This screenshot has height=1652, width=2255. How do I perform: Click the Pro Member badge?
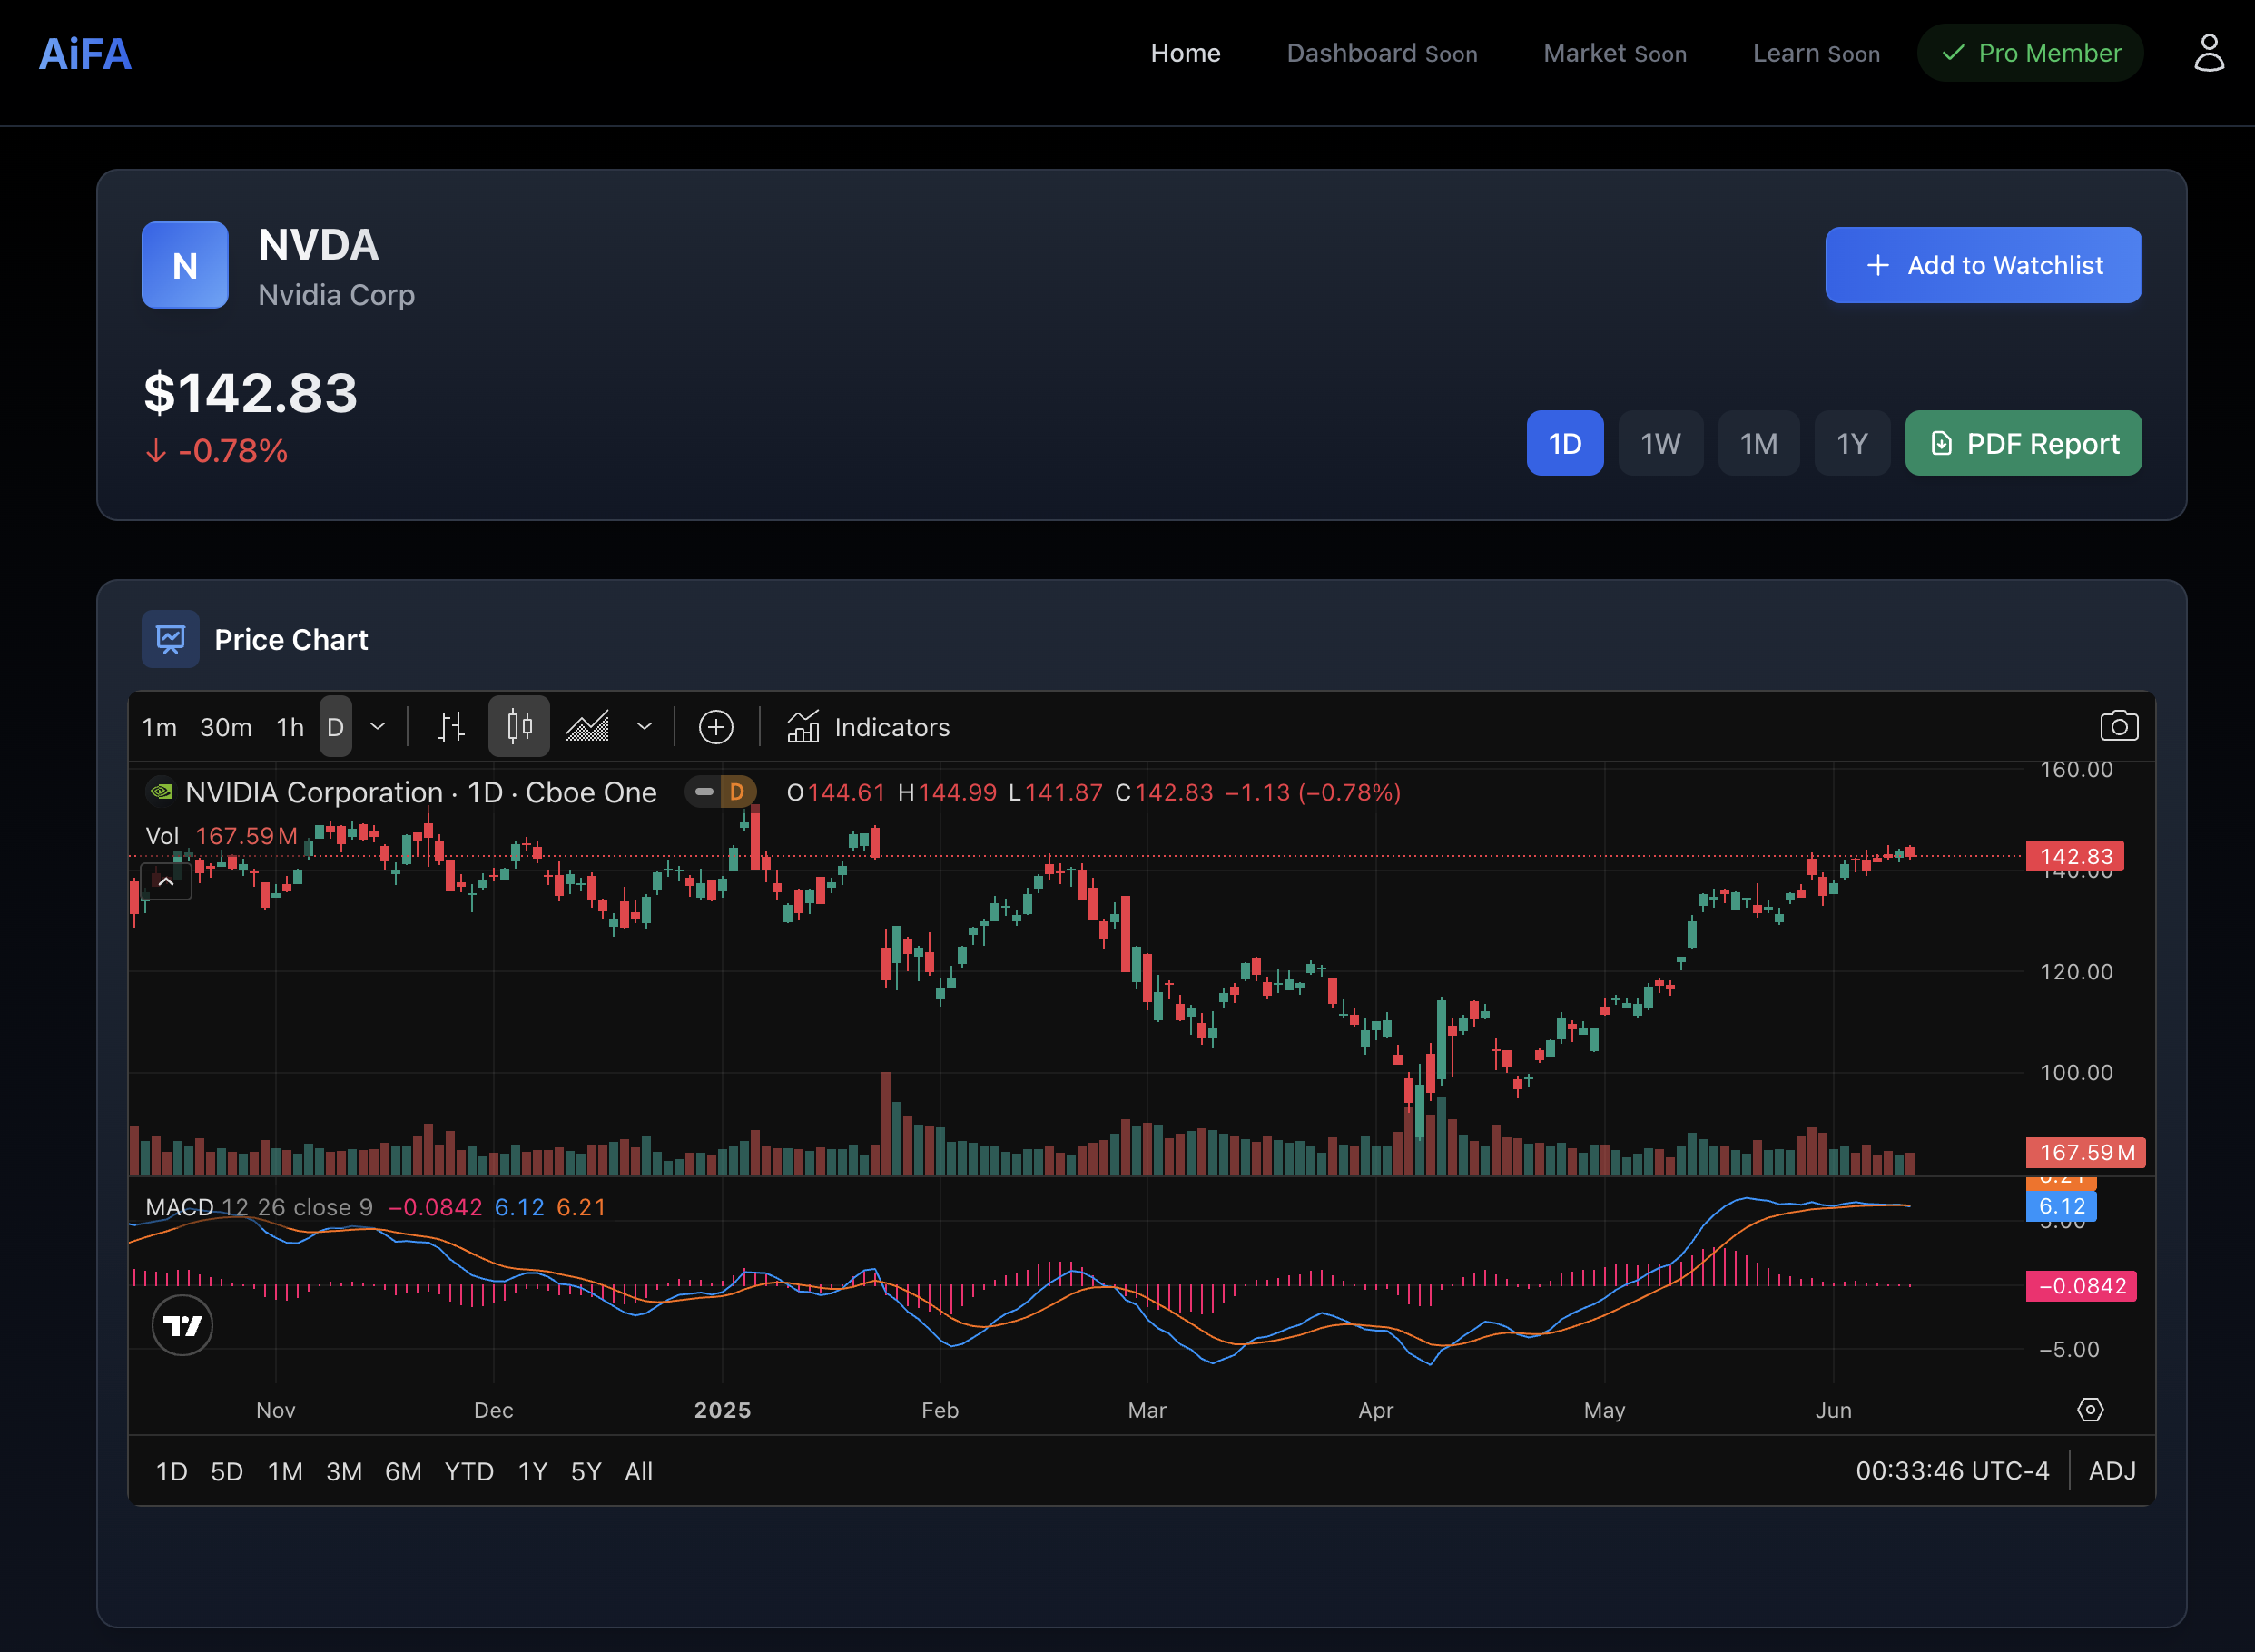[2030, 53]
